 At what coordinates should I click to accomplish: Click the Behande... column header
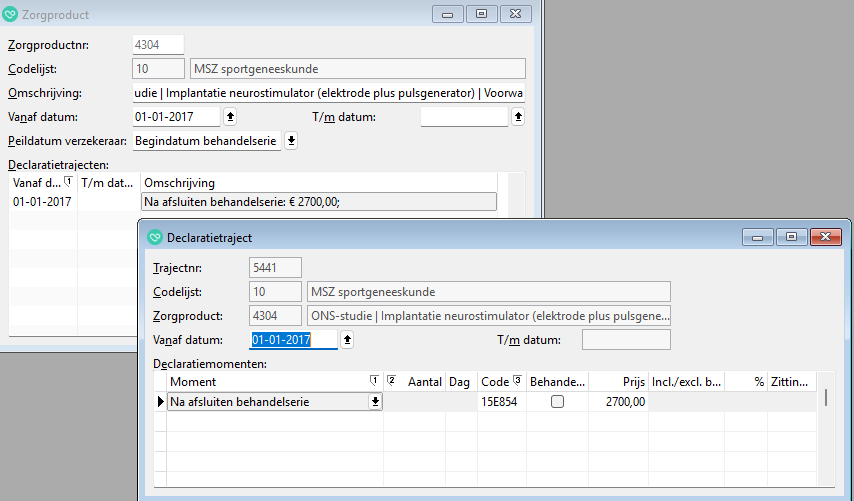click(x=557, y=382)
